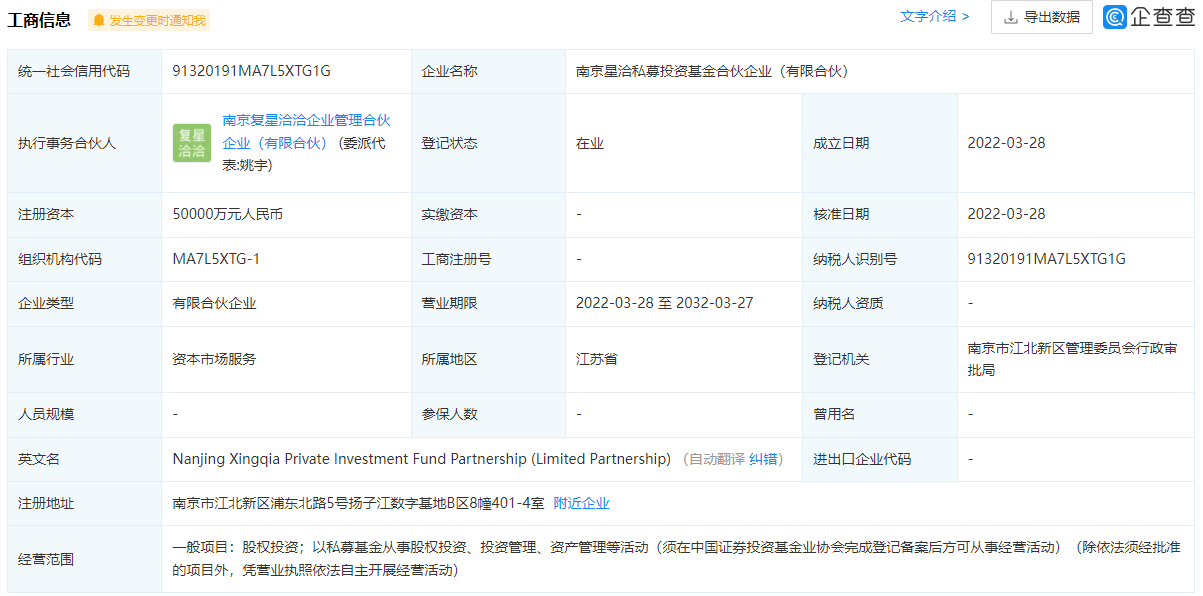Click 自动翻译 note text

pyautogui.click(x=717, y=459)
